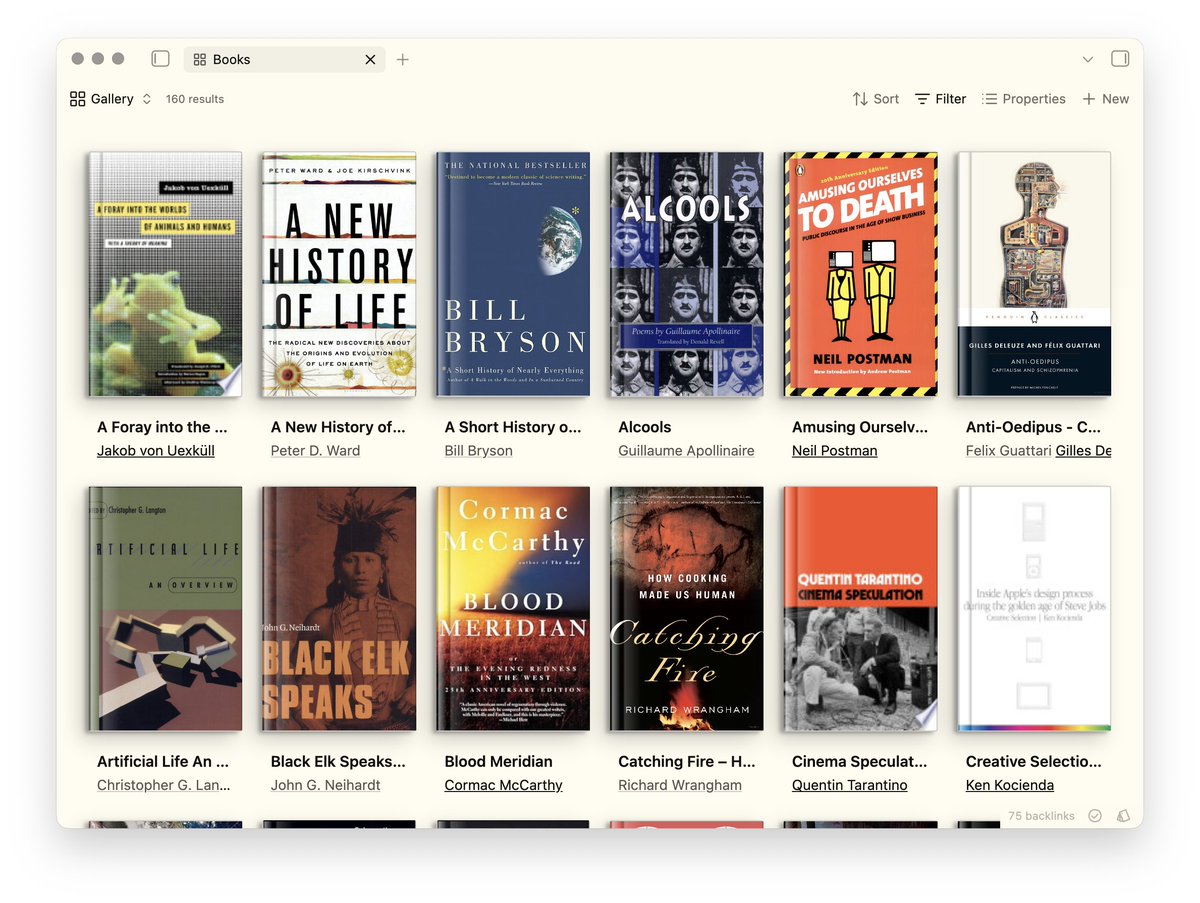Click the title 'Catching Fire – H...'
Screen dimensions: 1200x903
[686, 761]
